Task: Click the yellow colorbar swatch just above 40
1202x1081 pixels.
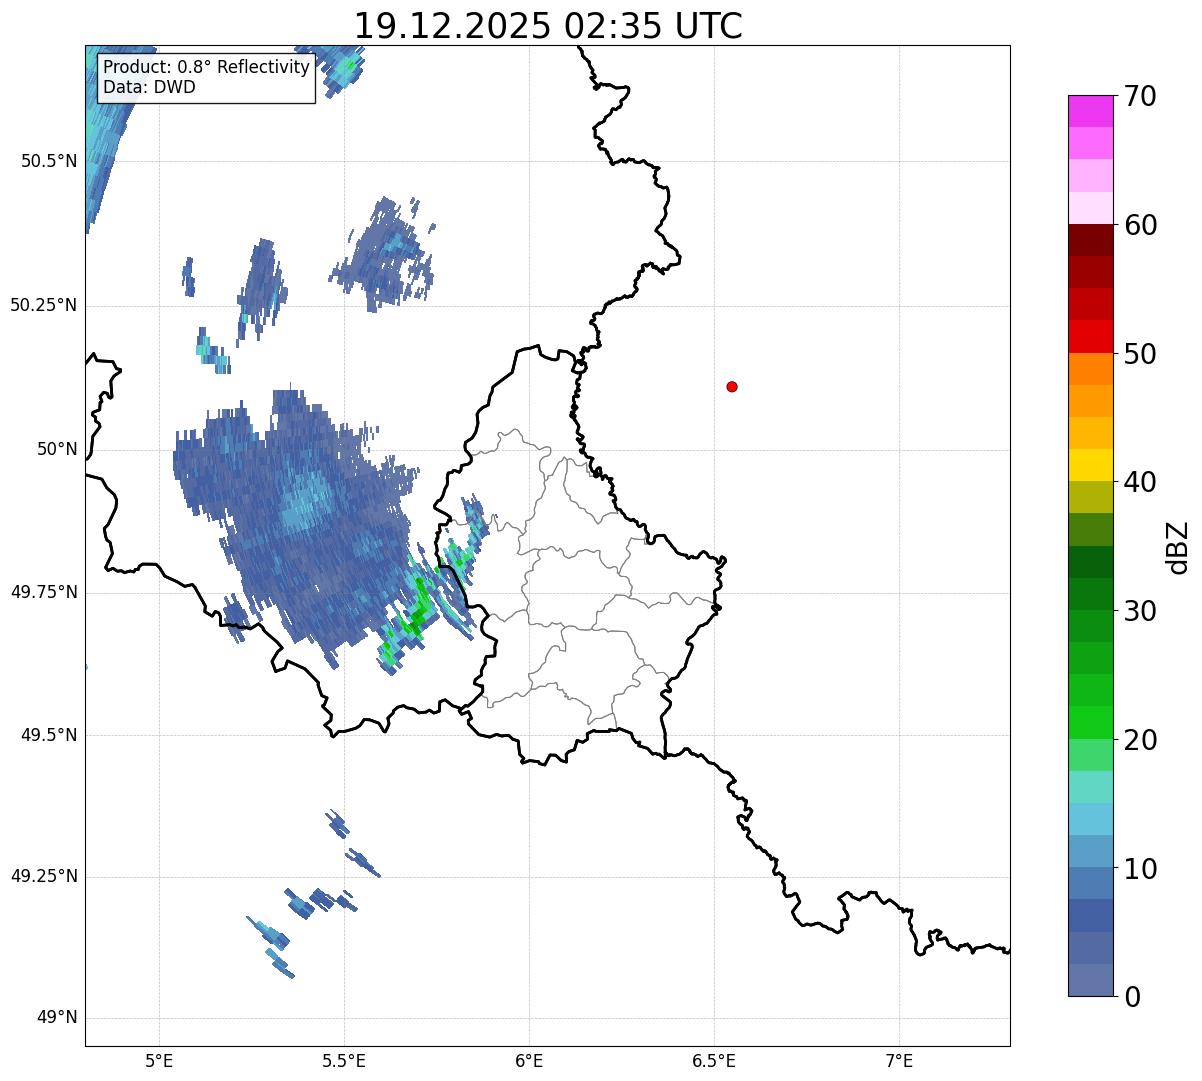Action: 1090,465
